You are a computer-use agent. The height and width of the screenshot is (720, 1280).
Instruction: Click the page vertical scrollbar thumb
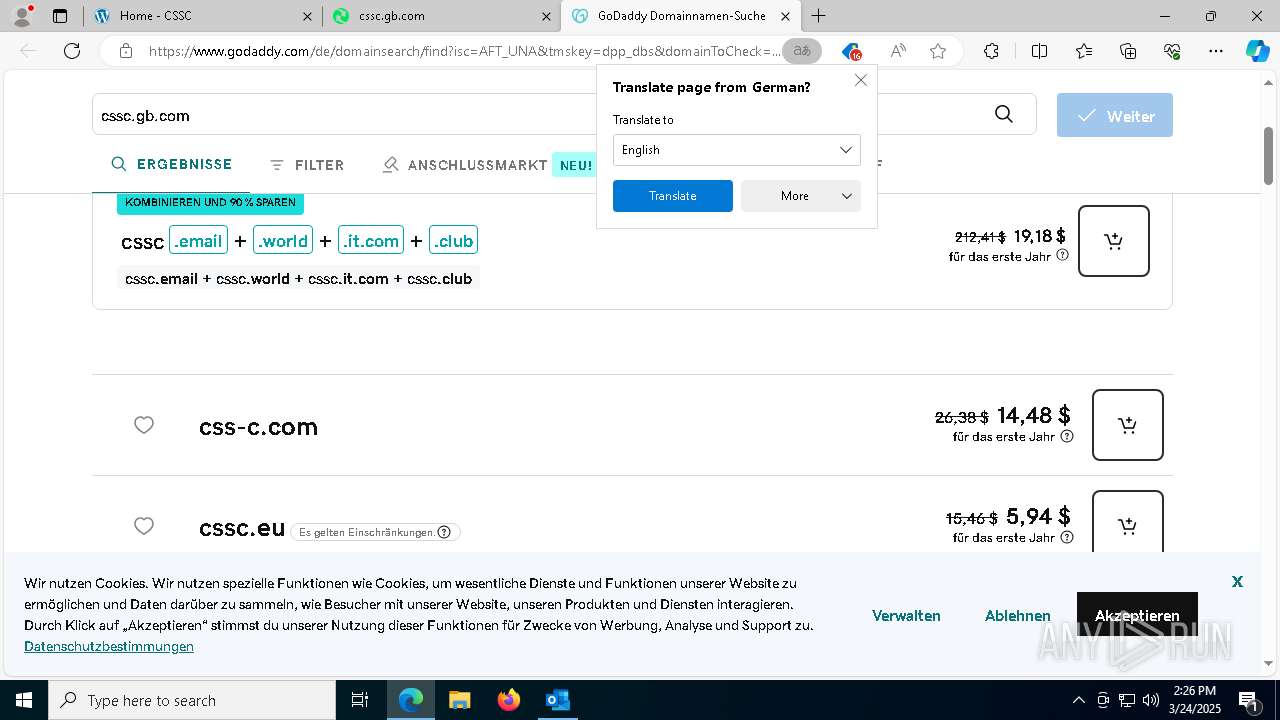(x=1268, y=155)
